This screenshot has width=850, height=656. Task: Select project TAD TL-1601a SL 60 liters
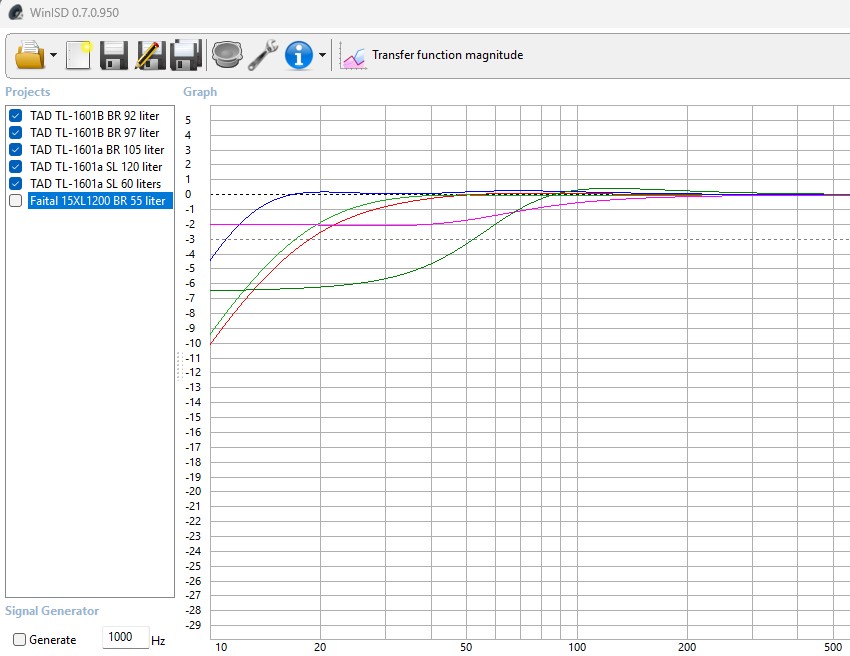[95, 183]
